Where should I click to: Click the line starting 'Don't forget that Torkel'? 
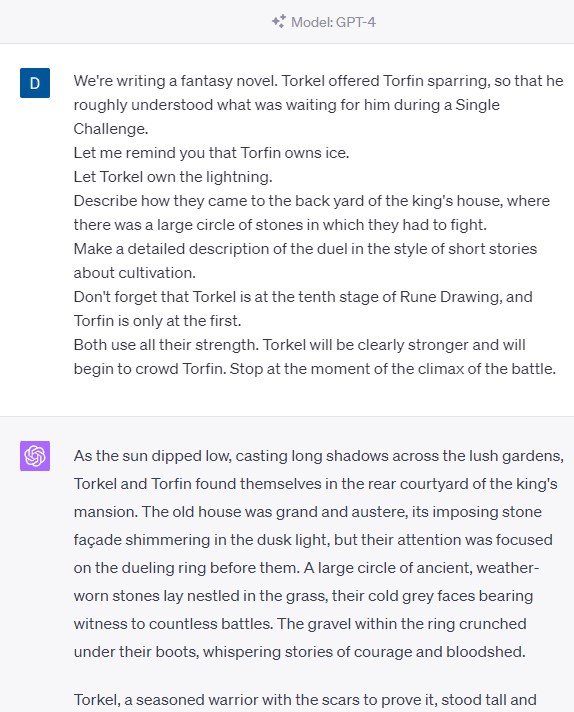pyautogui.click(x=303, y=297)
